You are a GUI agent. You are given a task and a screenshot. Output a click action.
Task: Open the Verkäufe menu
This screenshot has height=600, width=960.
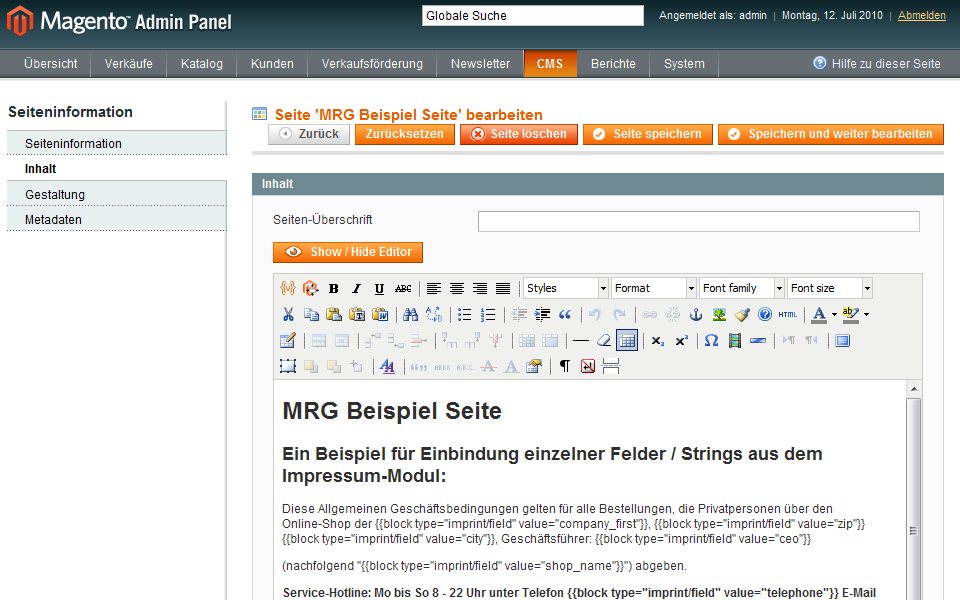(129, 64)
